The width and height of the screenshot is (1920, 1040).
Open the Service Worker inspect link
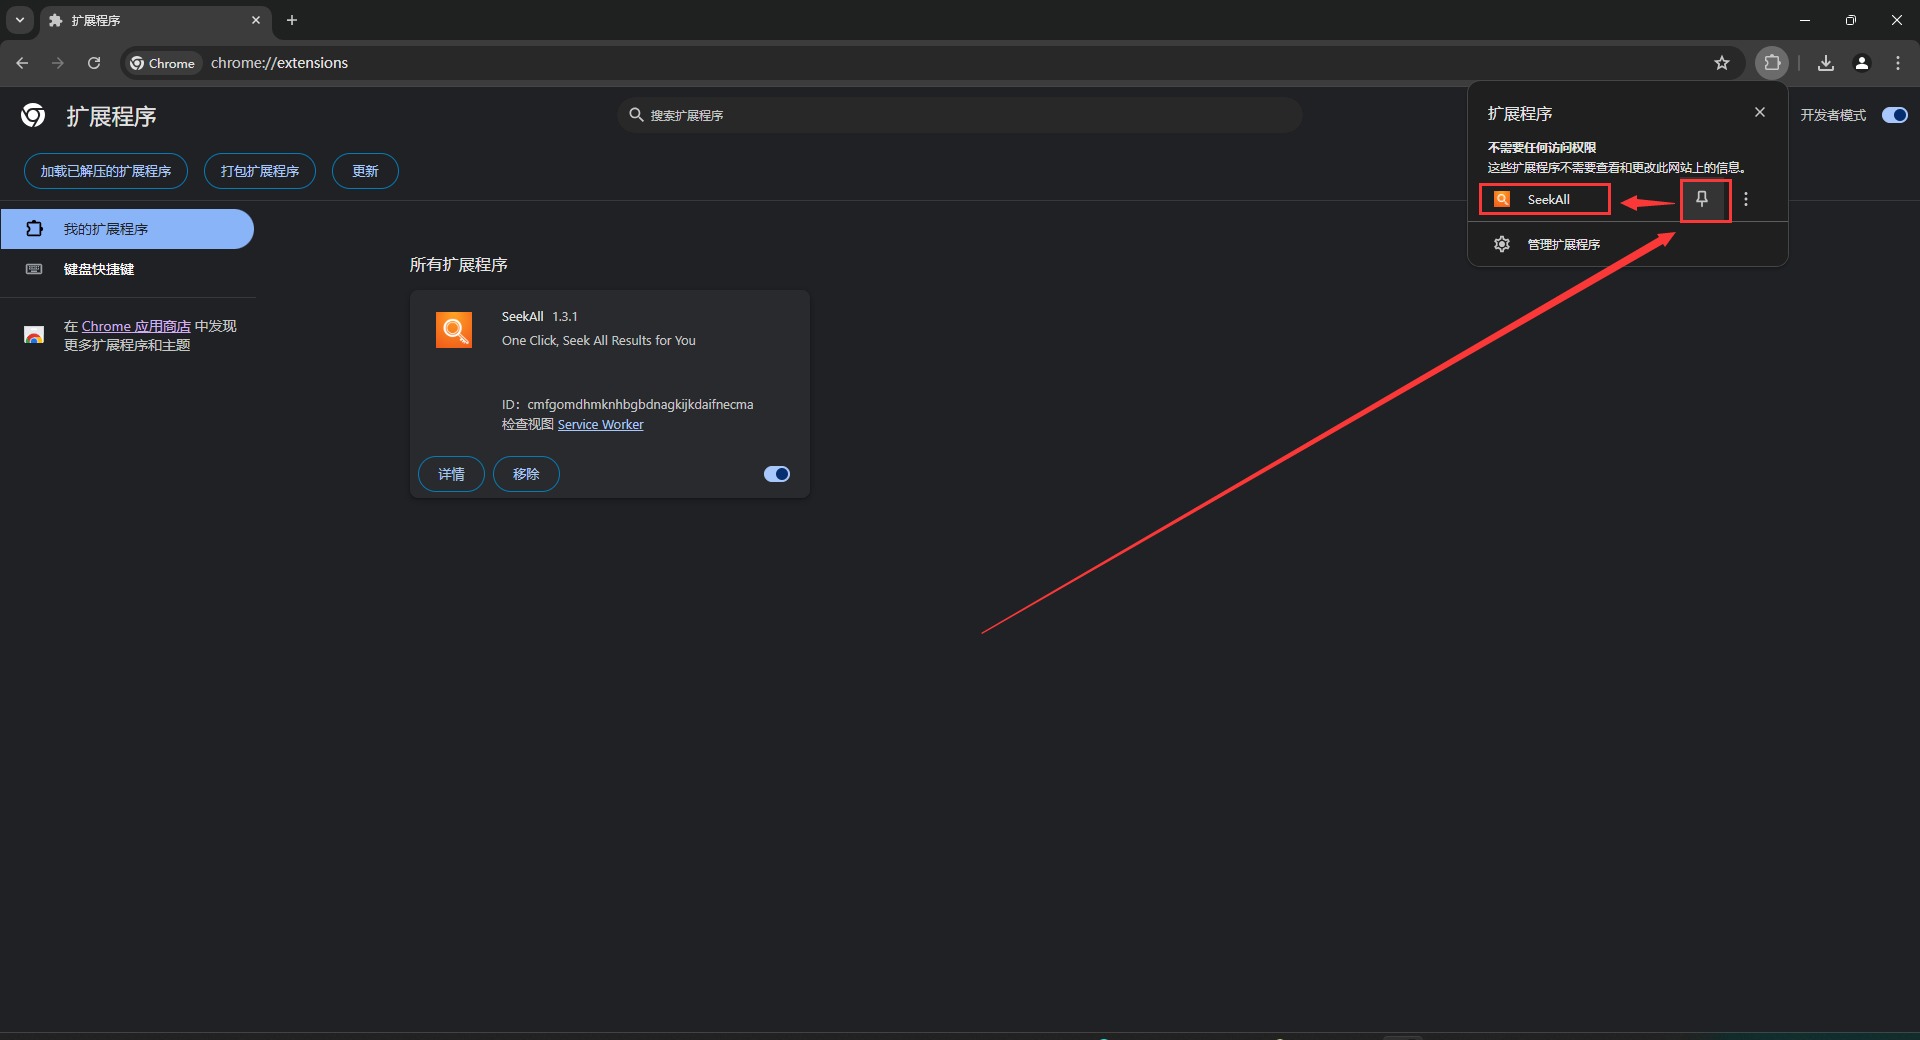click(x=600, y=425)
